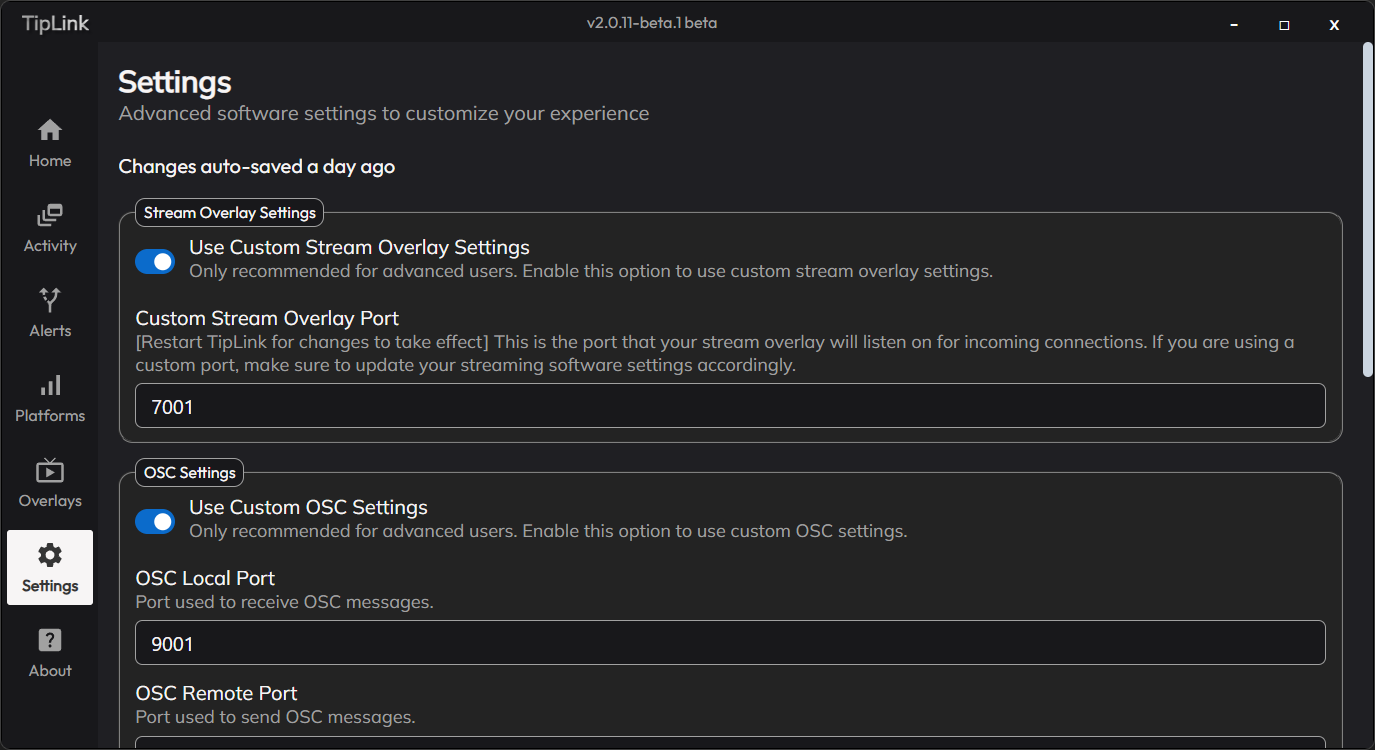Click the TipLink title in the title bar
Screen dimensions: 1375x750
coord(56,23)
